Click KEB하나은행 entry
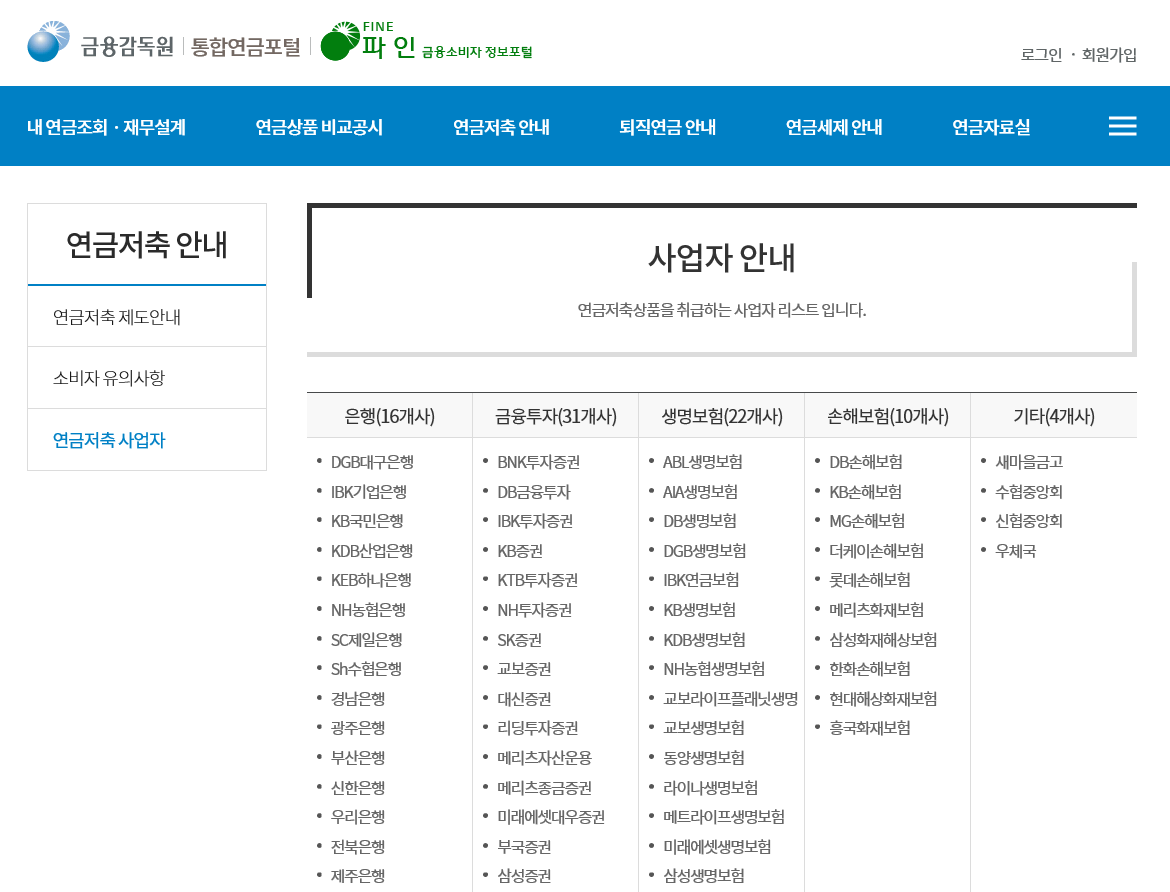1170x892 pixels. tap(371, 580)
